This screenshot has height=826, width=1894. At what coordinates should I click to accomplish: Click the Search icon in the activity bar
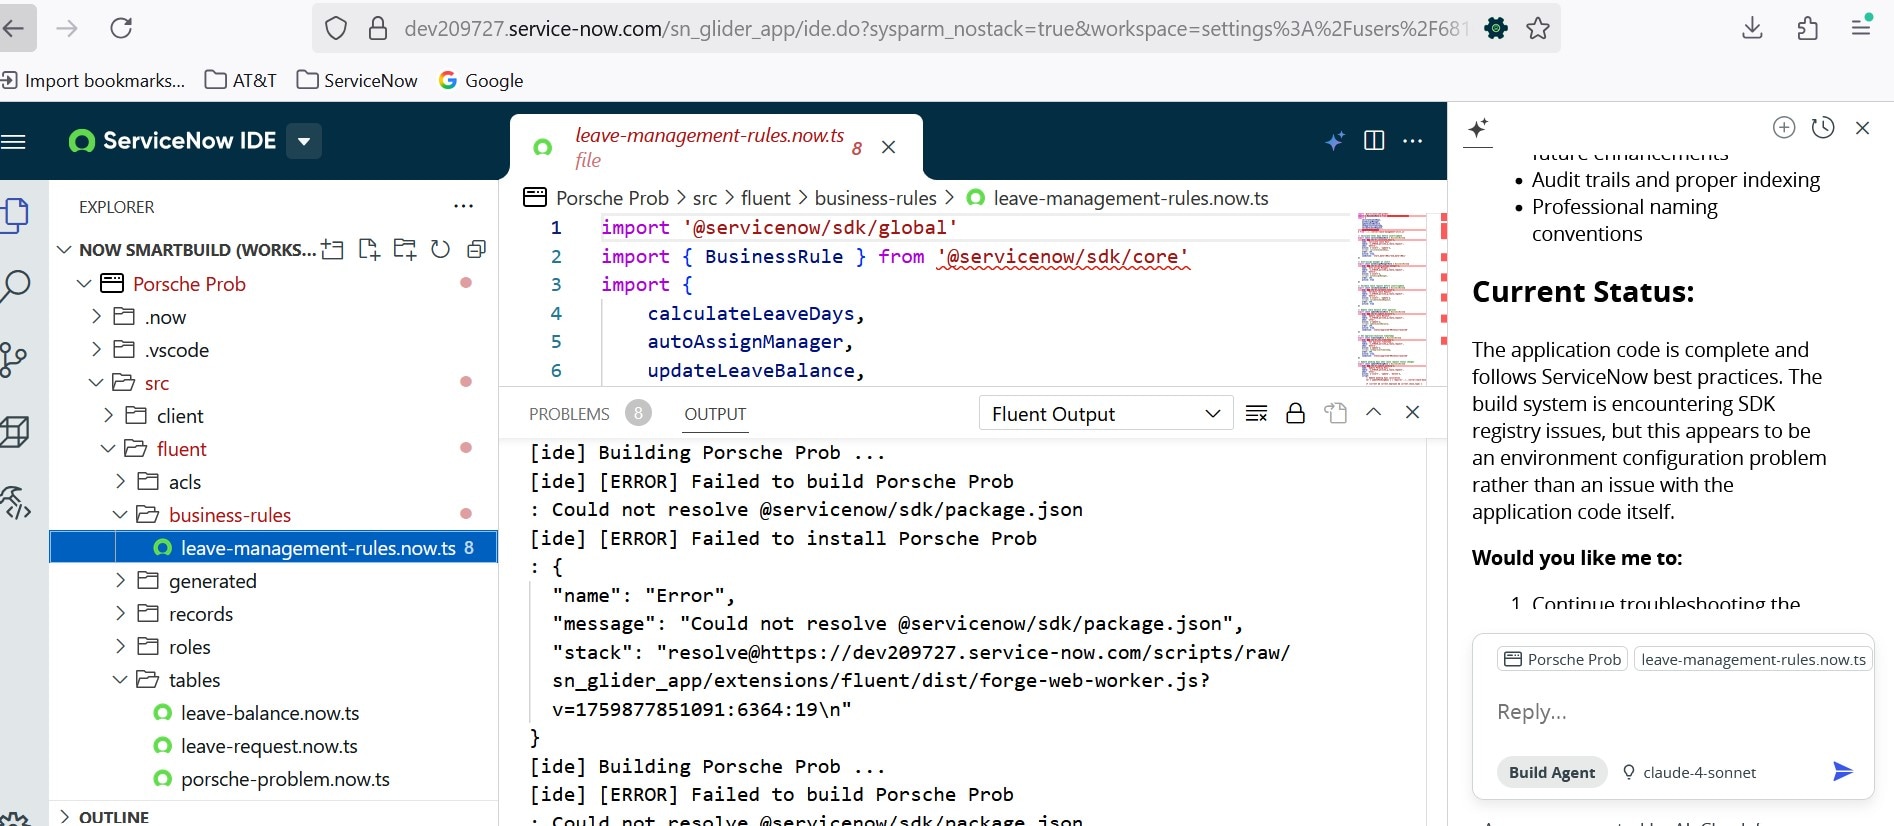pyautogui.click(x=16, y=286)
